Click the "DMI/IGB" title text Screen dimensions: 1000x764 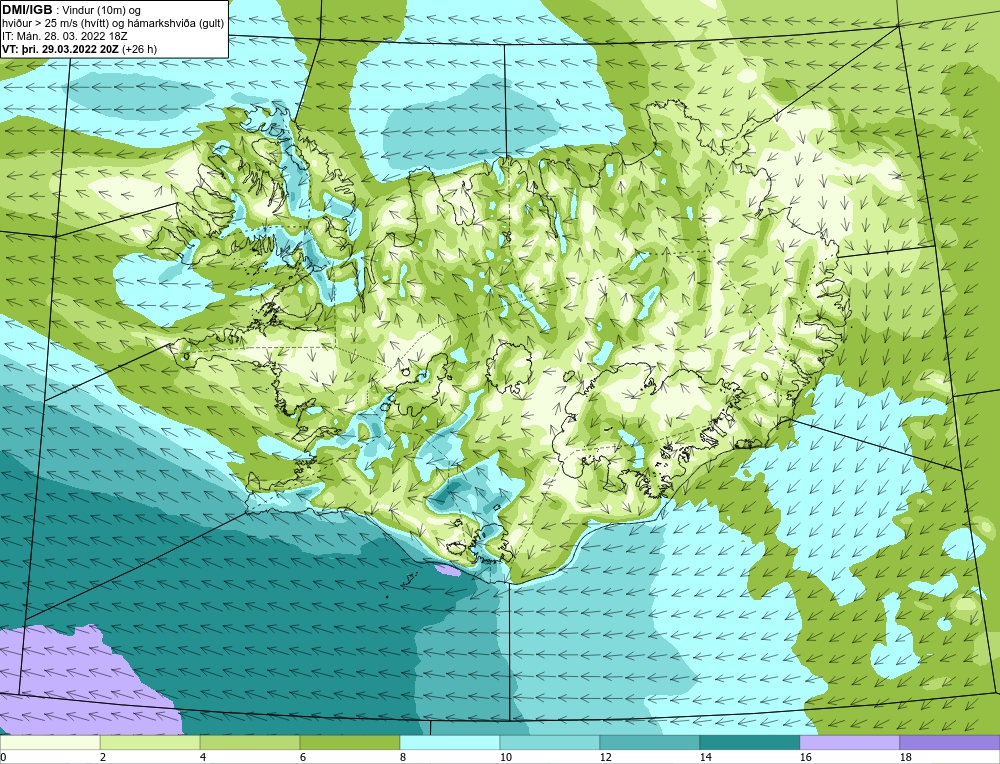[27, 10]
